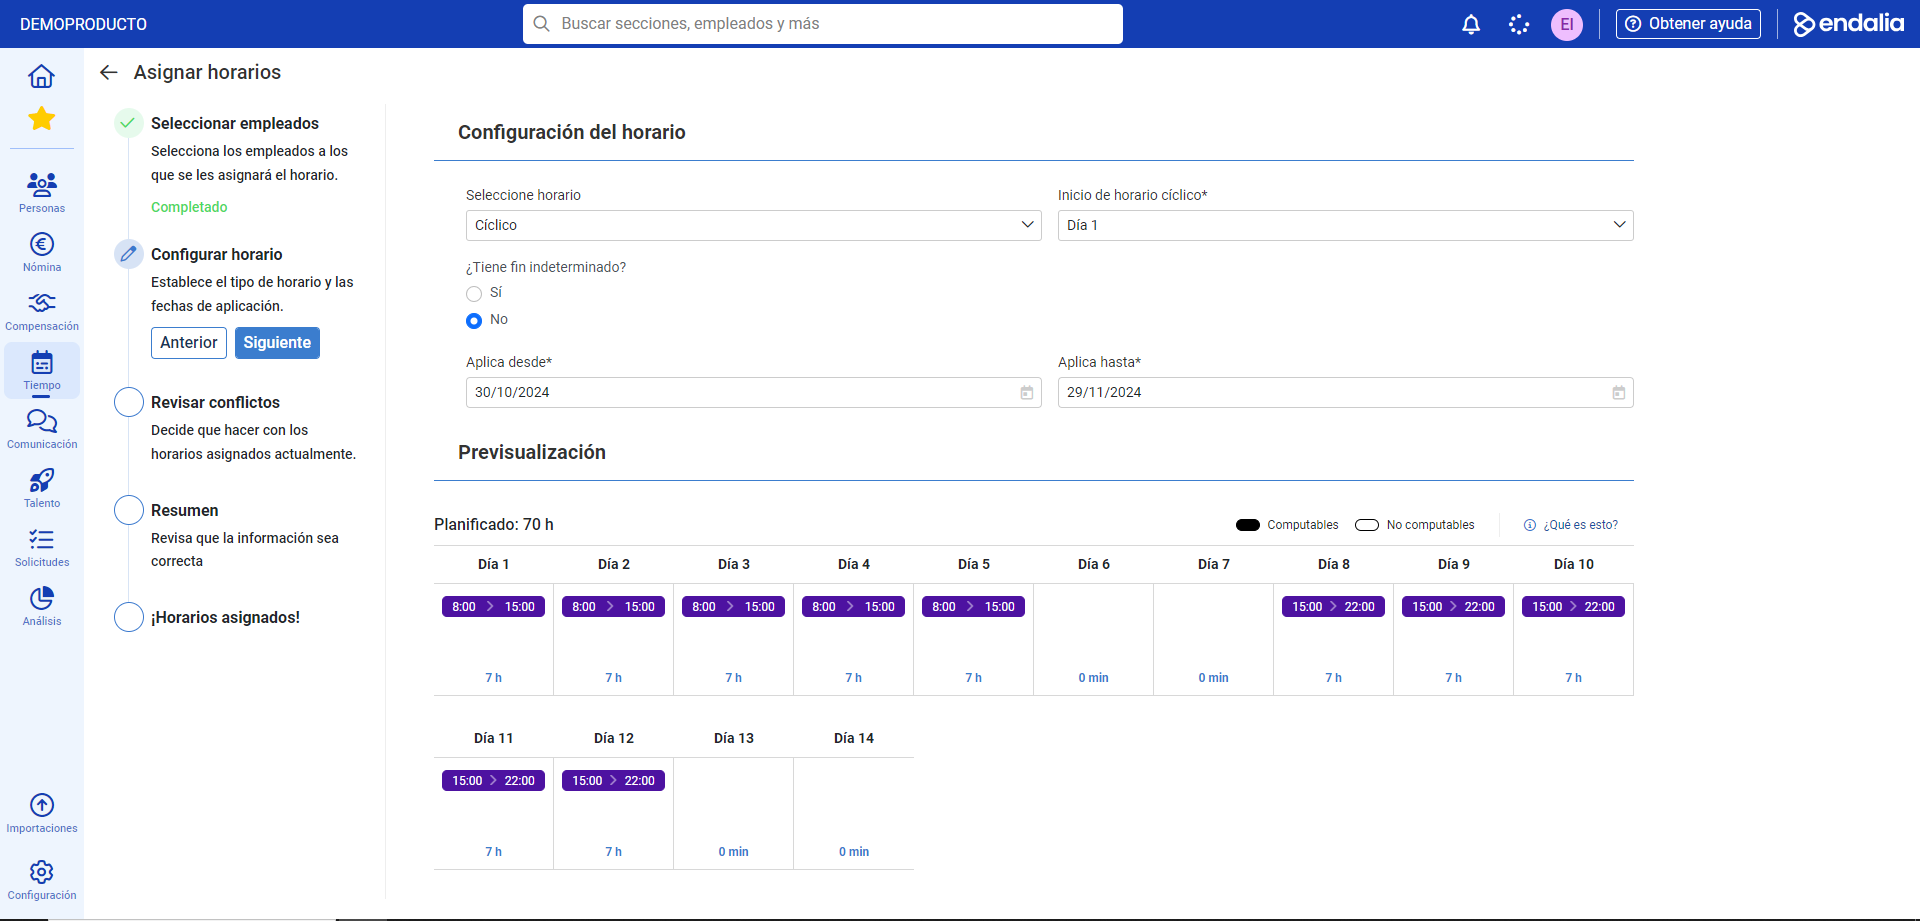Select the No radio option
This screenshot has width=1920, height=921.
(474, 320)
